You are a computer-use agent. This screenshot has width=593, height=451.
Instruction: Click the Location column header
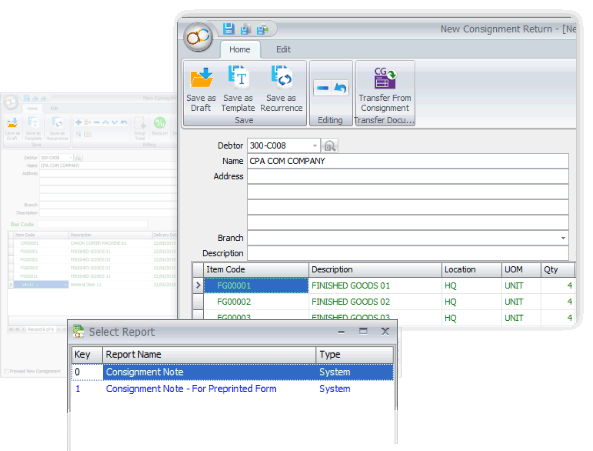click(x=471, y=270)
